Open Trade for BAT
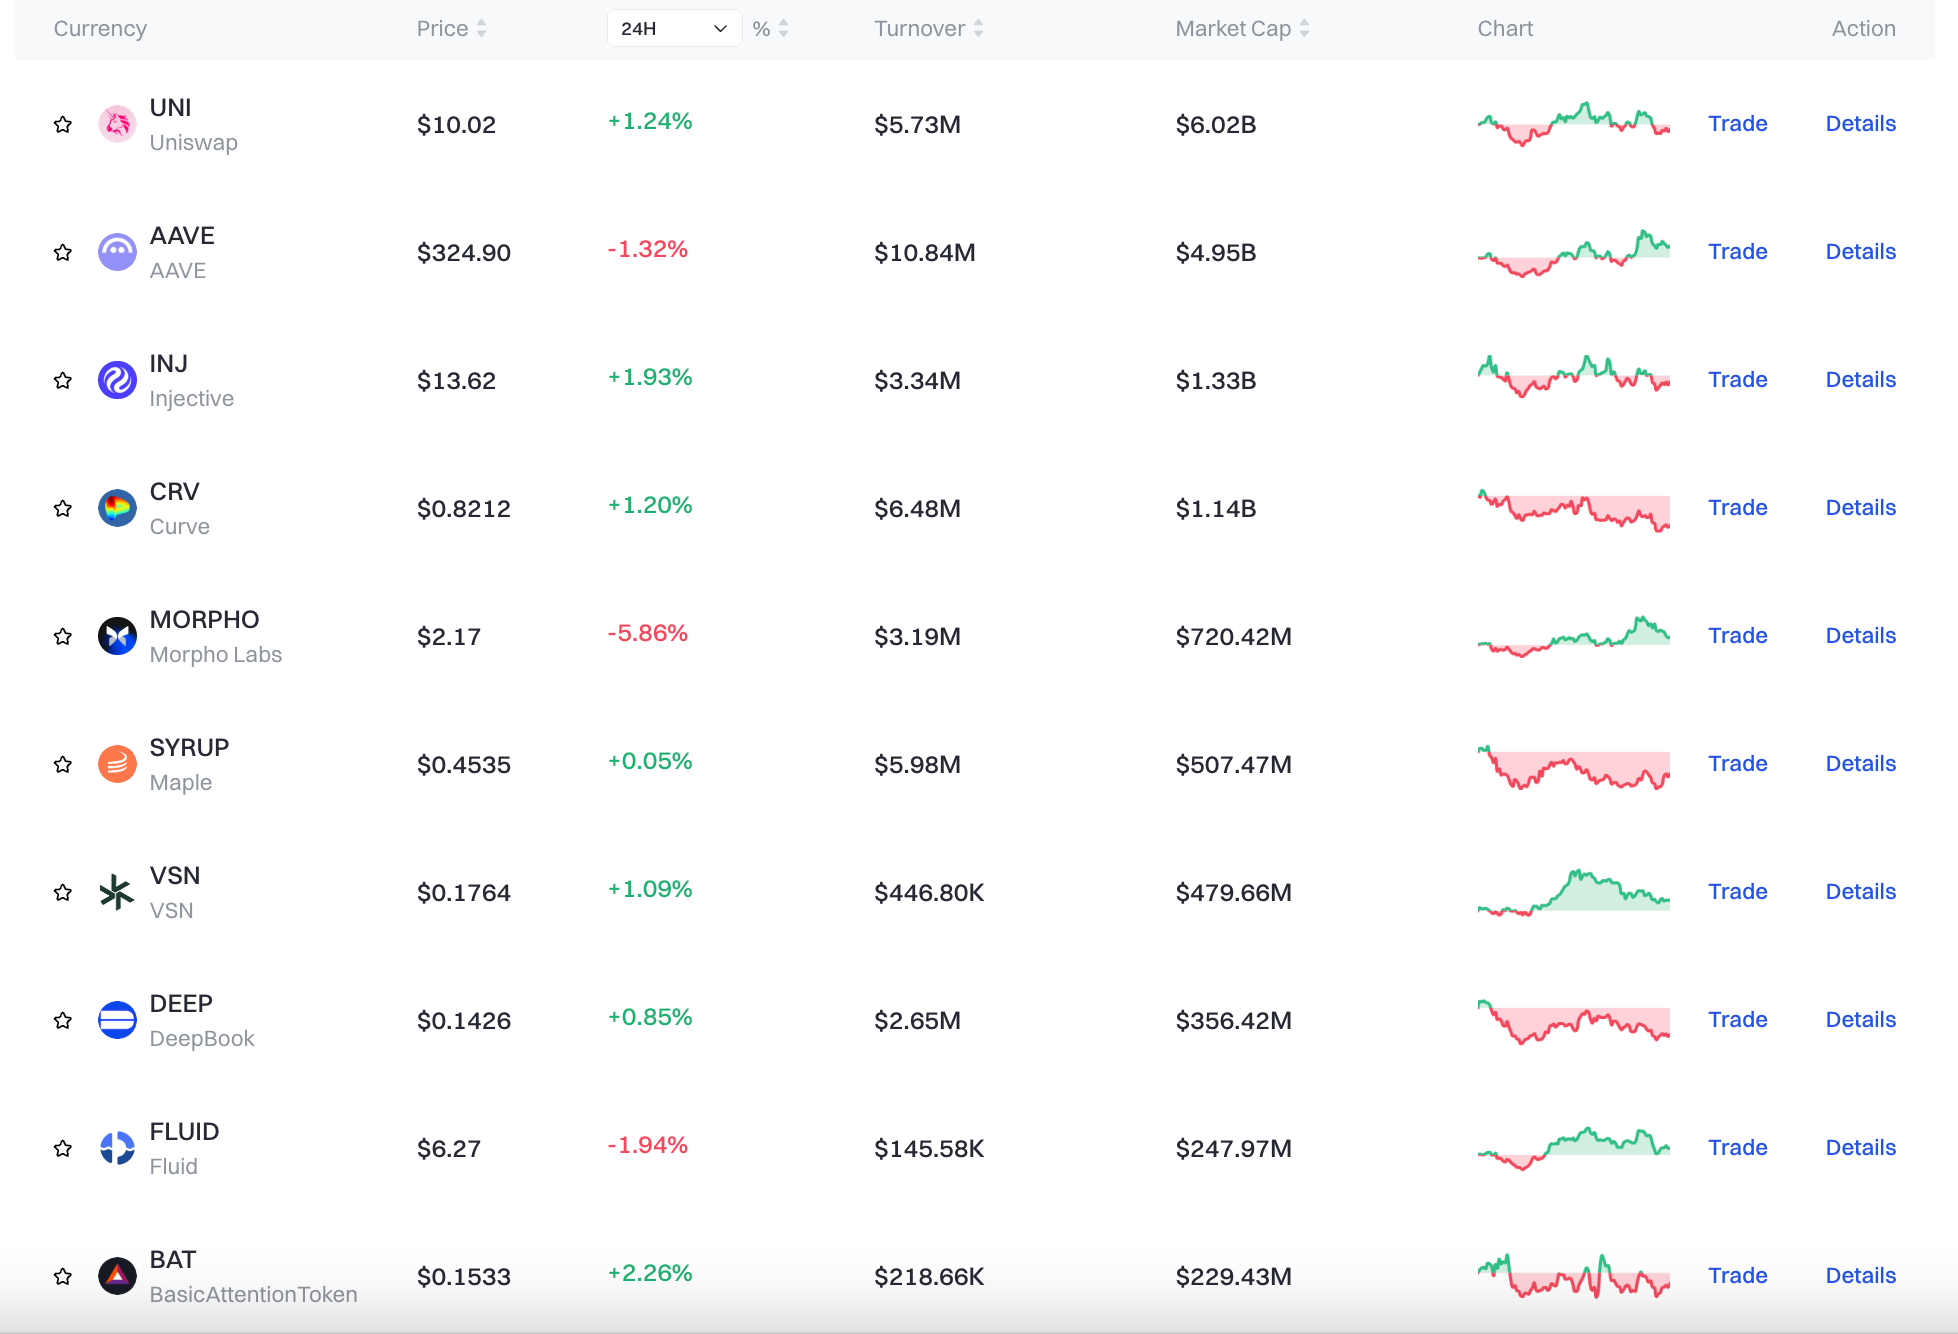The image size is (1958, 1334). (1737, 1276)
